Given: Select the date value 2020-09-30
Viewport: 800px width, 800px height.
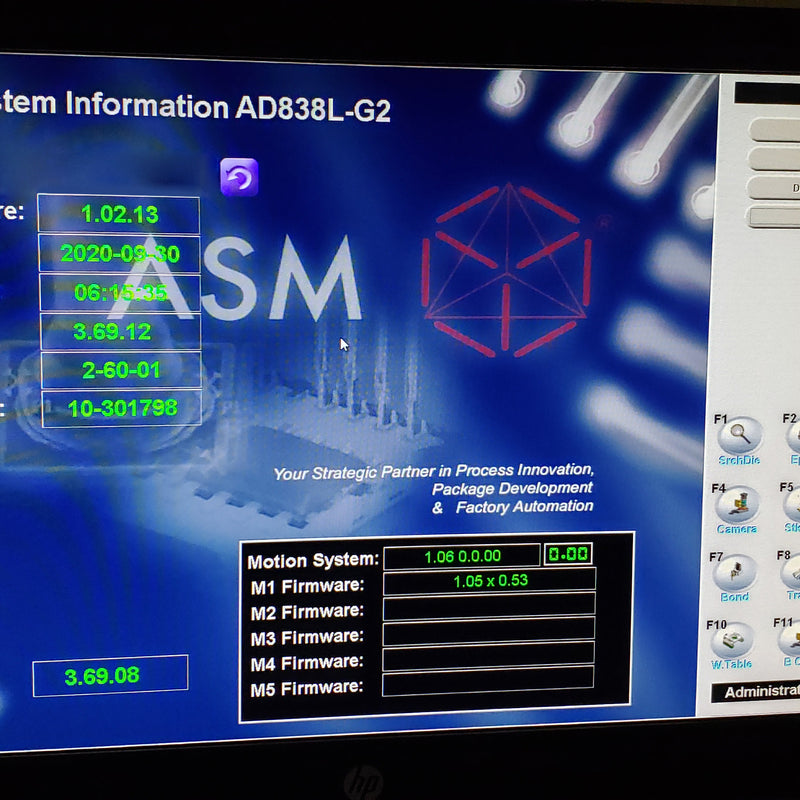Looking at the screenshot, I should (x=119, y=254).
